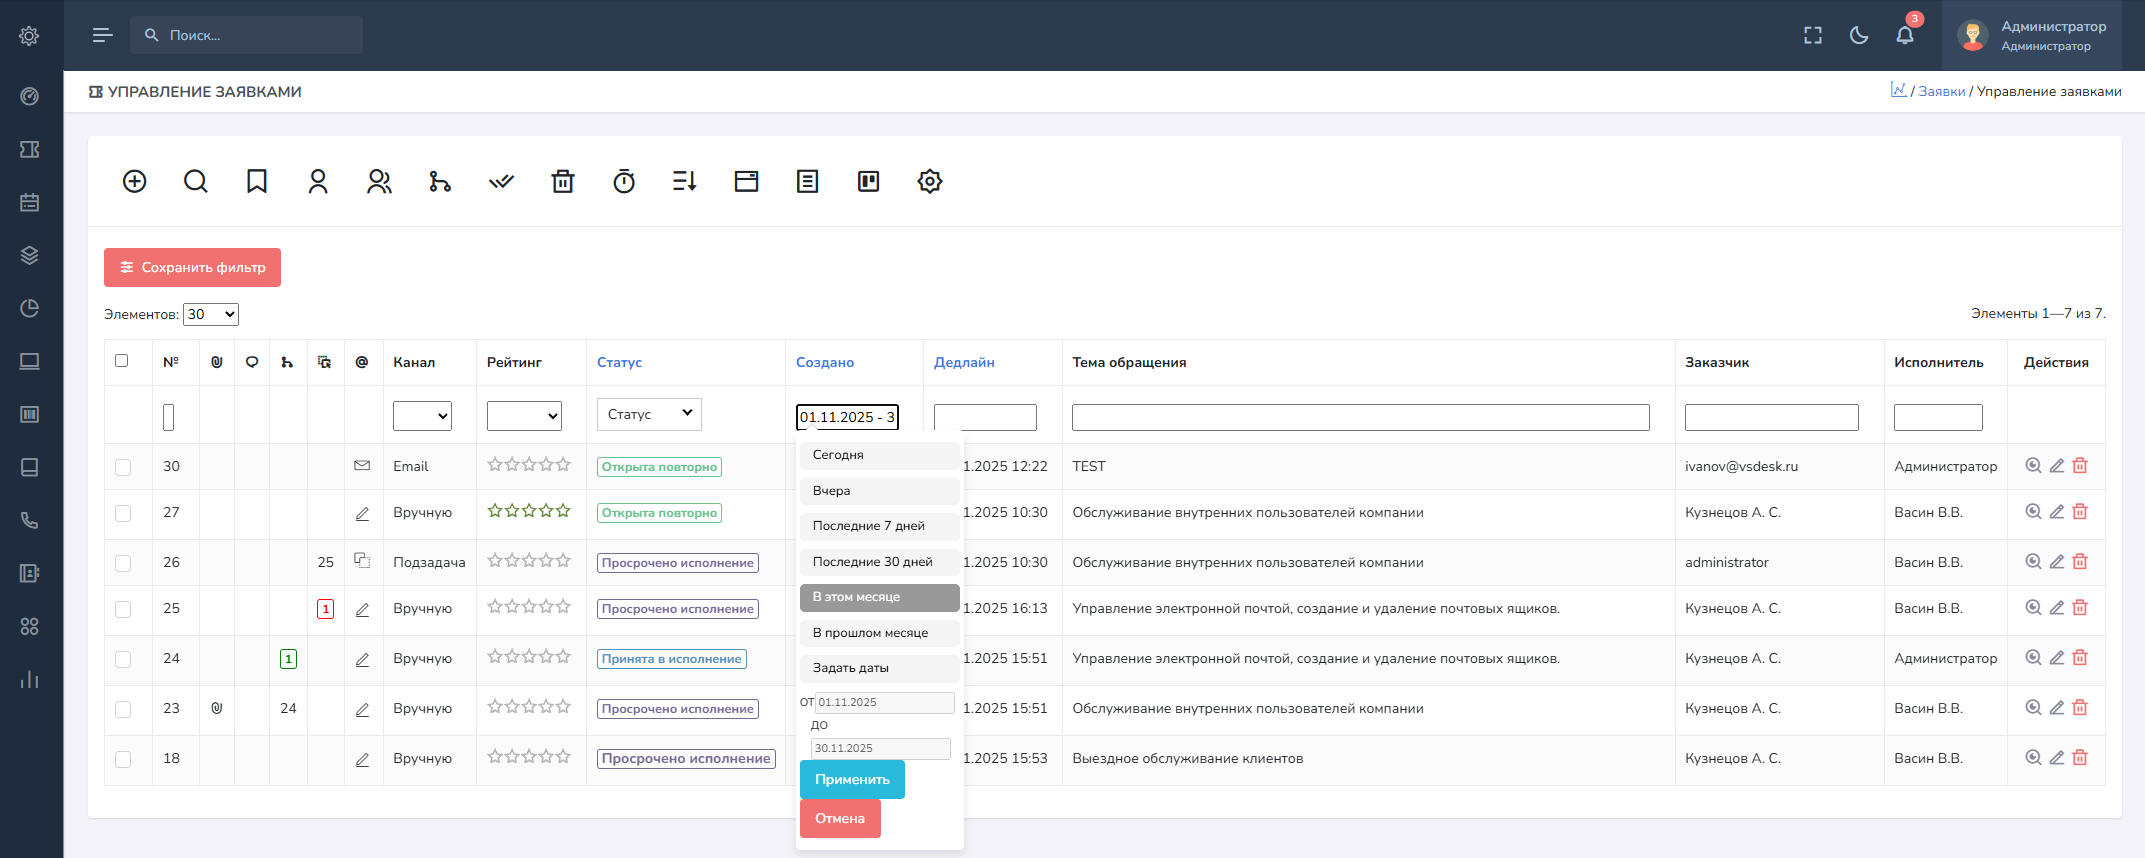
Task: View ticket 25 with the magnifier icon
Action: coord(2033,608)
